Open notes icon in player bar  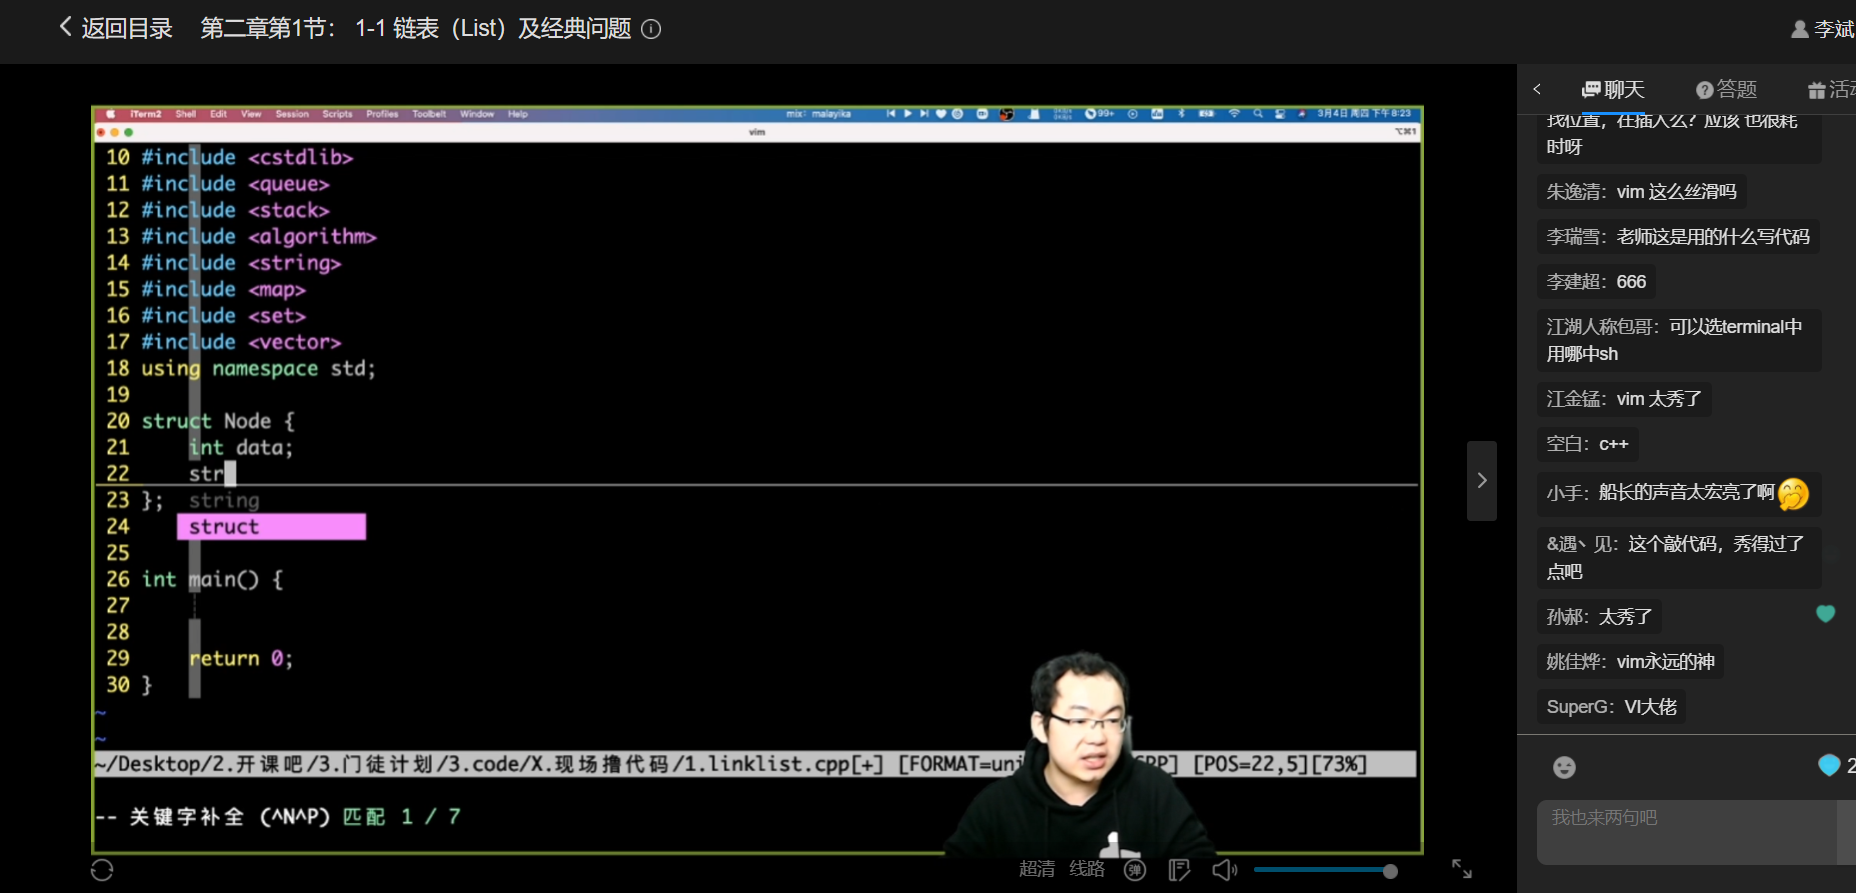click(x=1179, y=870)
